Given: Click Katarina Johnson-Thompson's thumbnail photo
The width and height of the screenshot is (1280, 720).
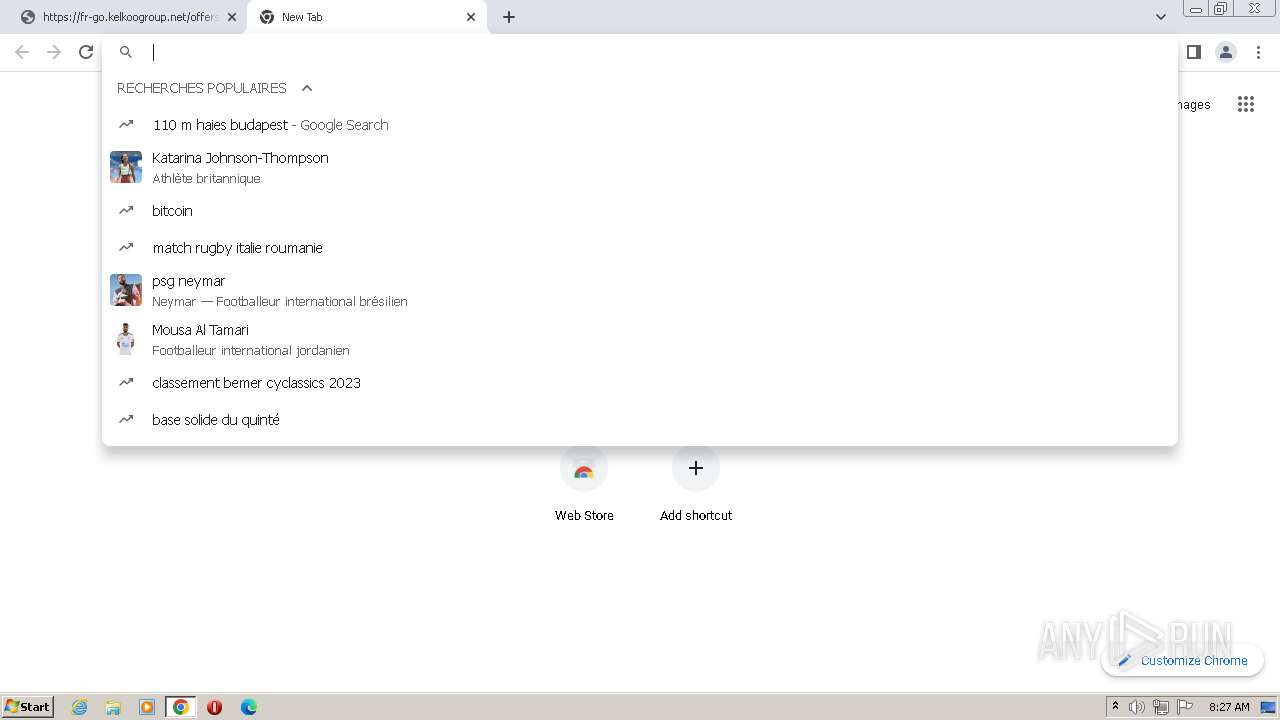Looking at the screenshot, I should click(x=126, y=167).
